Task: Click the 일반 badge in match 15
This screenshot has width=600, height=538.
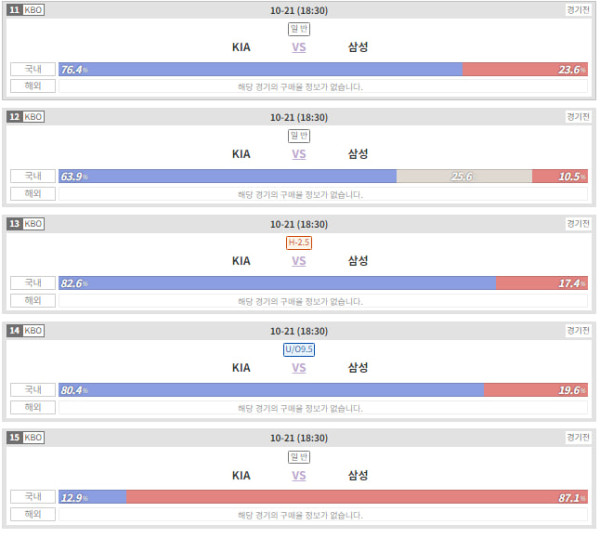Action: (x=299, y=457)
